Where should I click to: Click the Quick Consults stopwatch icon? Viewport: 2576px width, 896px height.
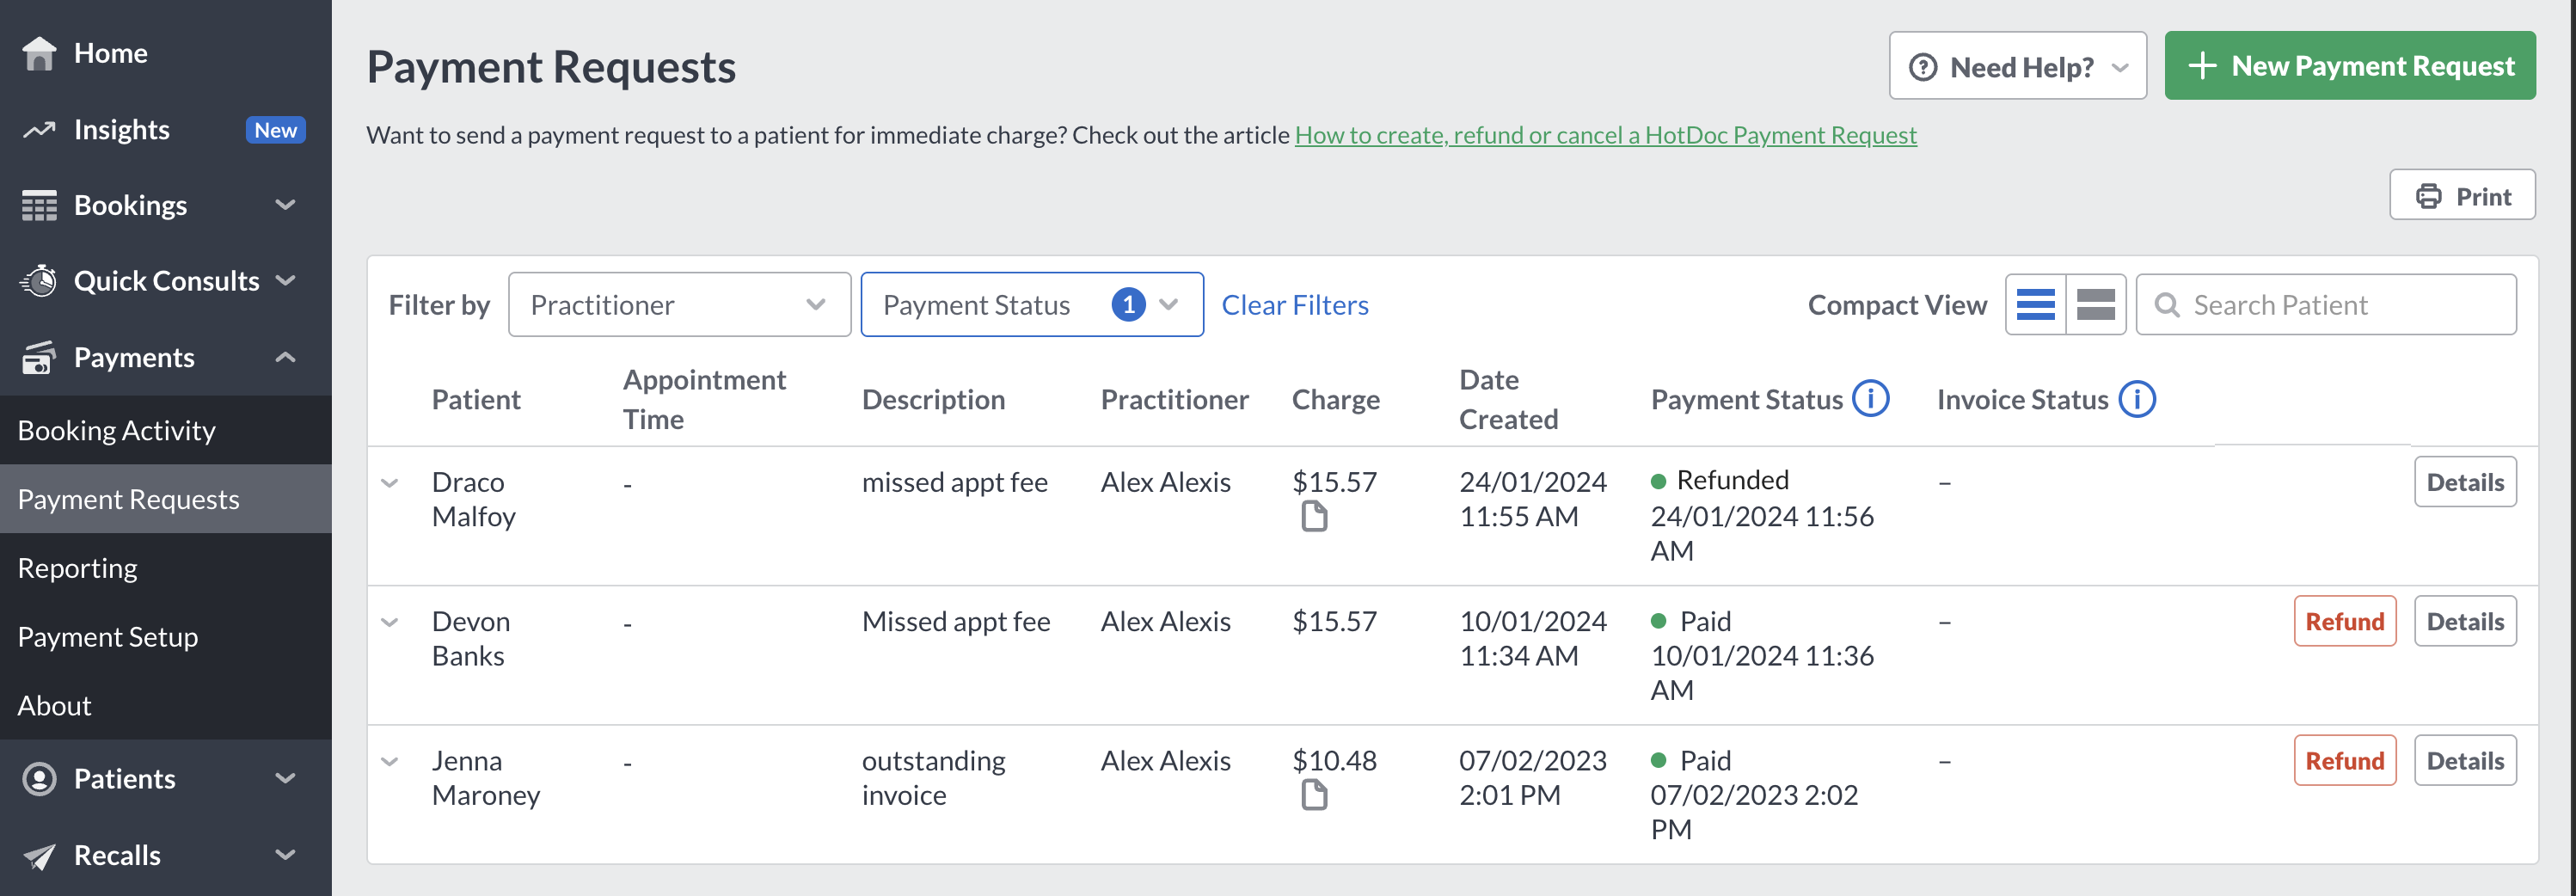(x=39, y=281)
